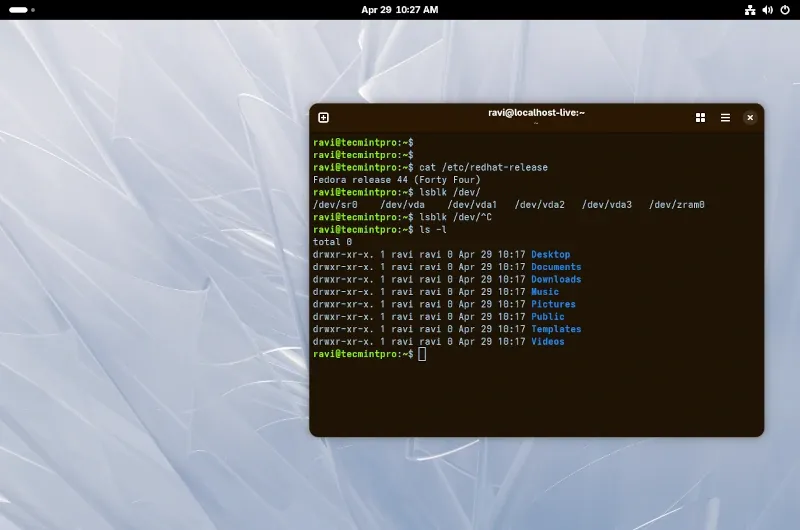
Task: Click the Music directory name
Action: (x=545, y=292)
